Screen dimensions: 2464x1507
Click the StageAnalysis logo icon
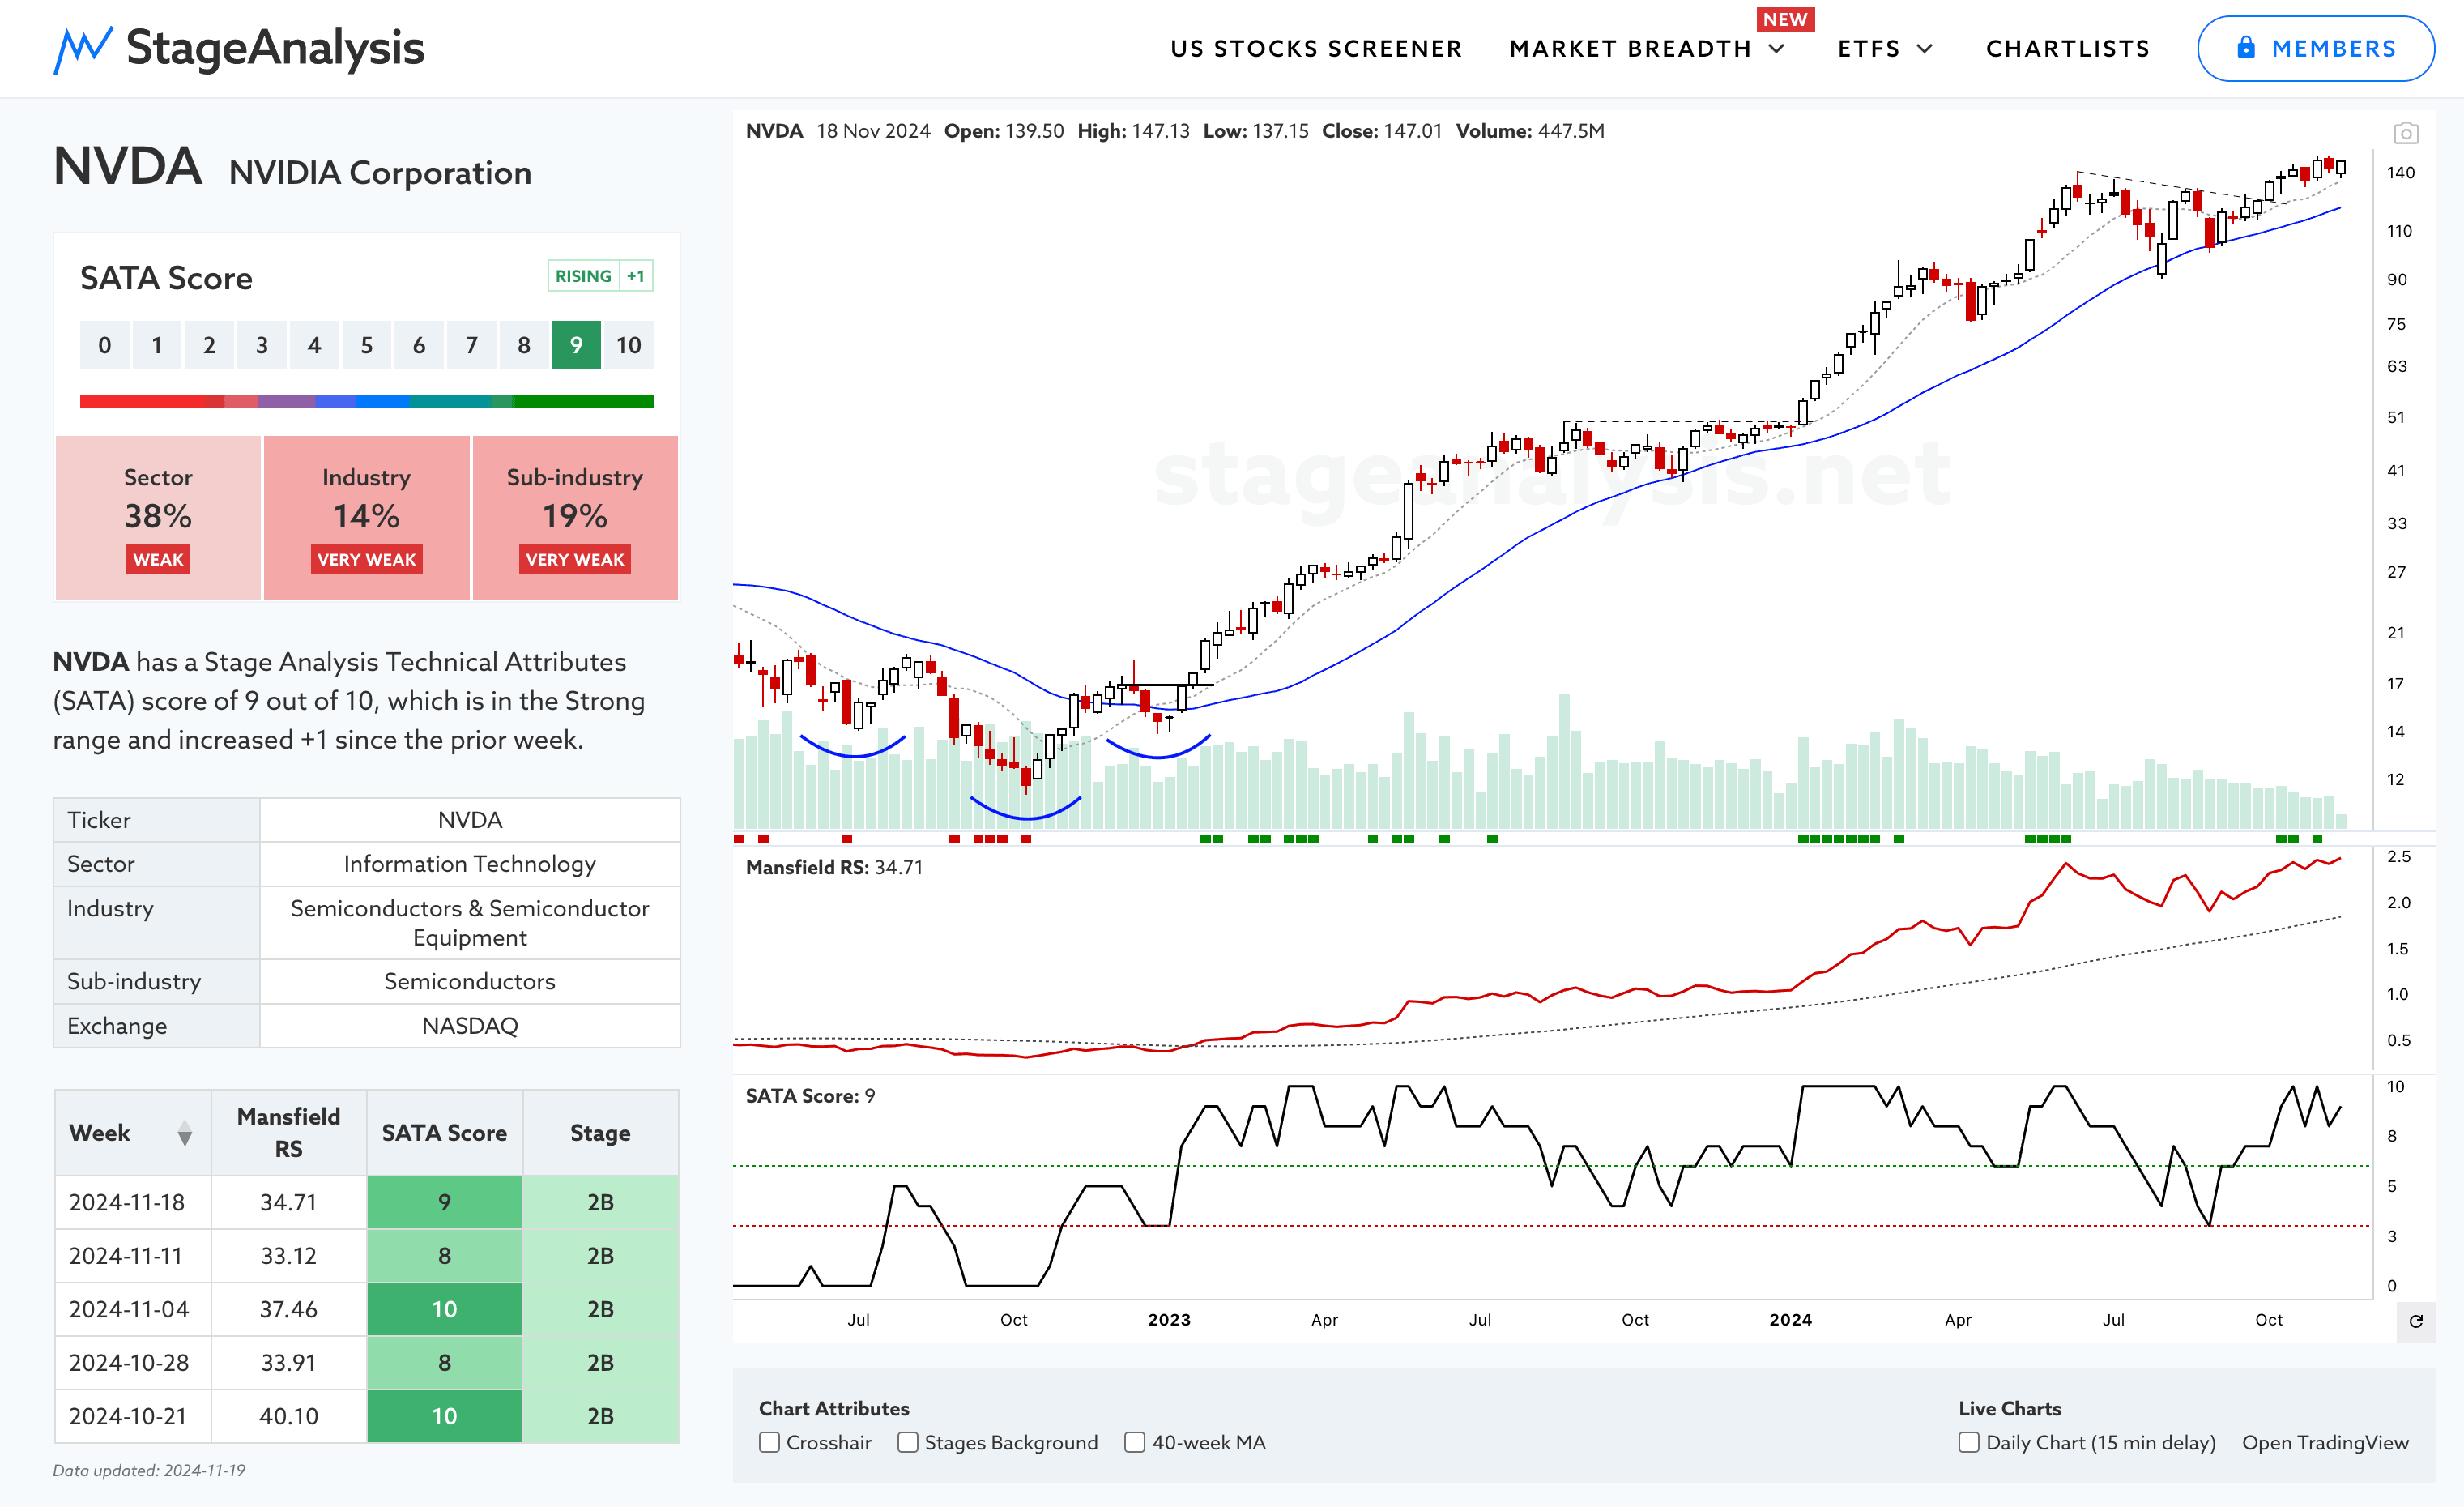(82, 49)
